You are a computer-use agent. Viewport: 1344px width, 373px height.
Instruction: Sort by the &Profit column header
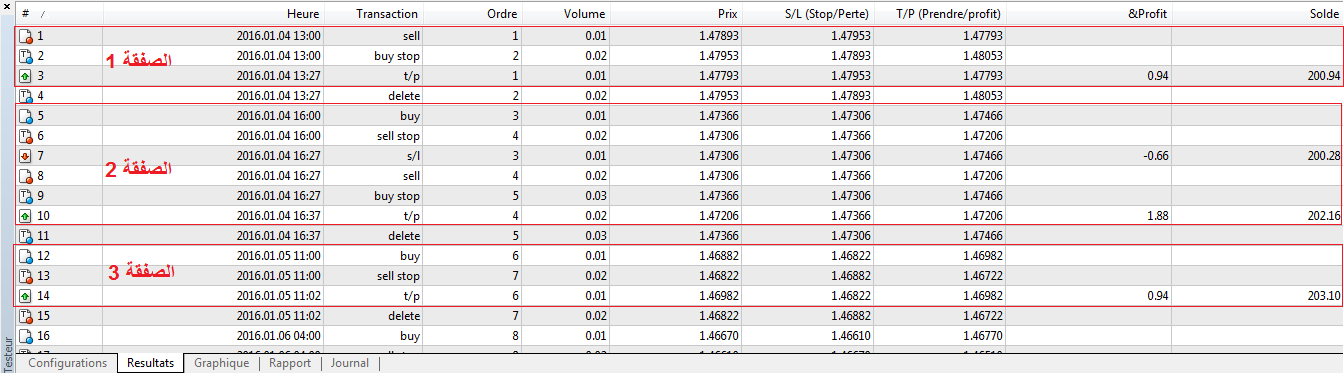1089,15
